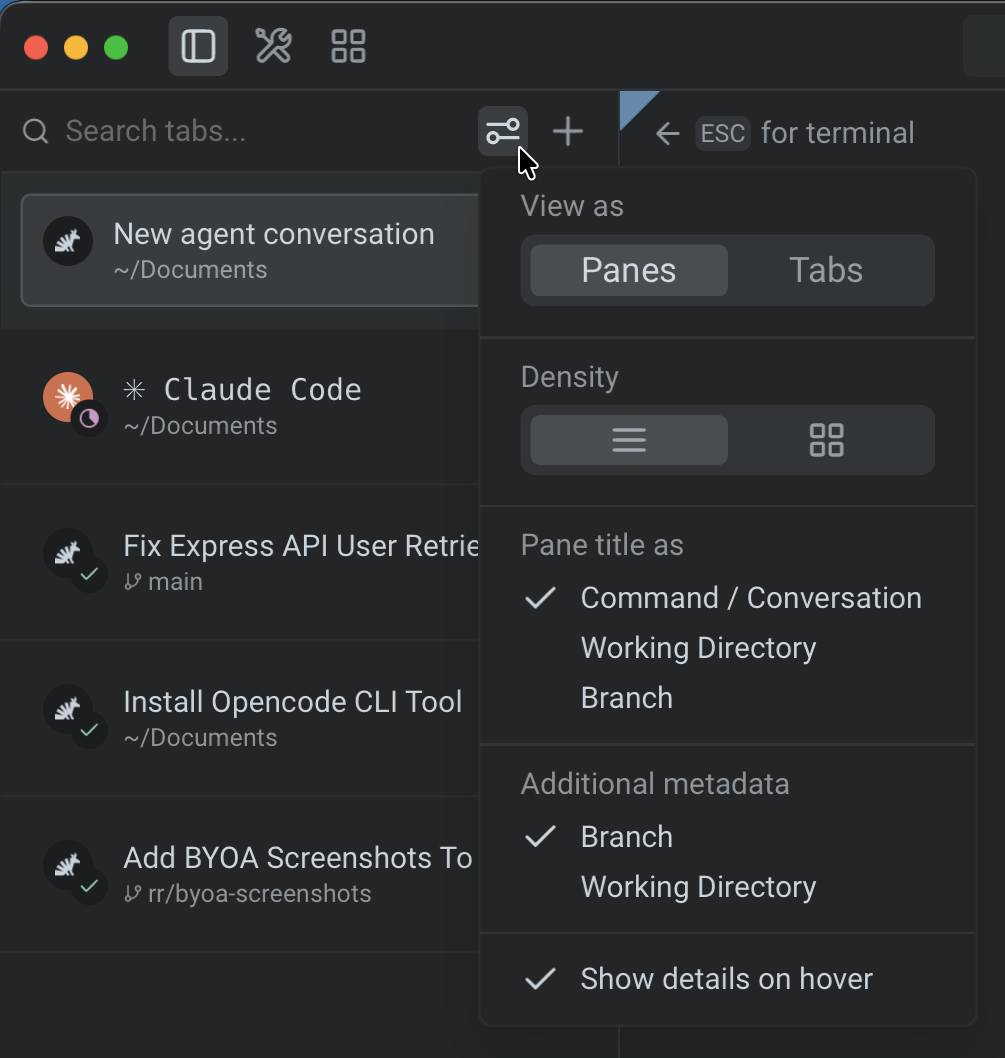
Task: Set pane title to Branch
Action: 627,698
